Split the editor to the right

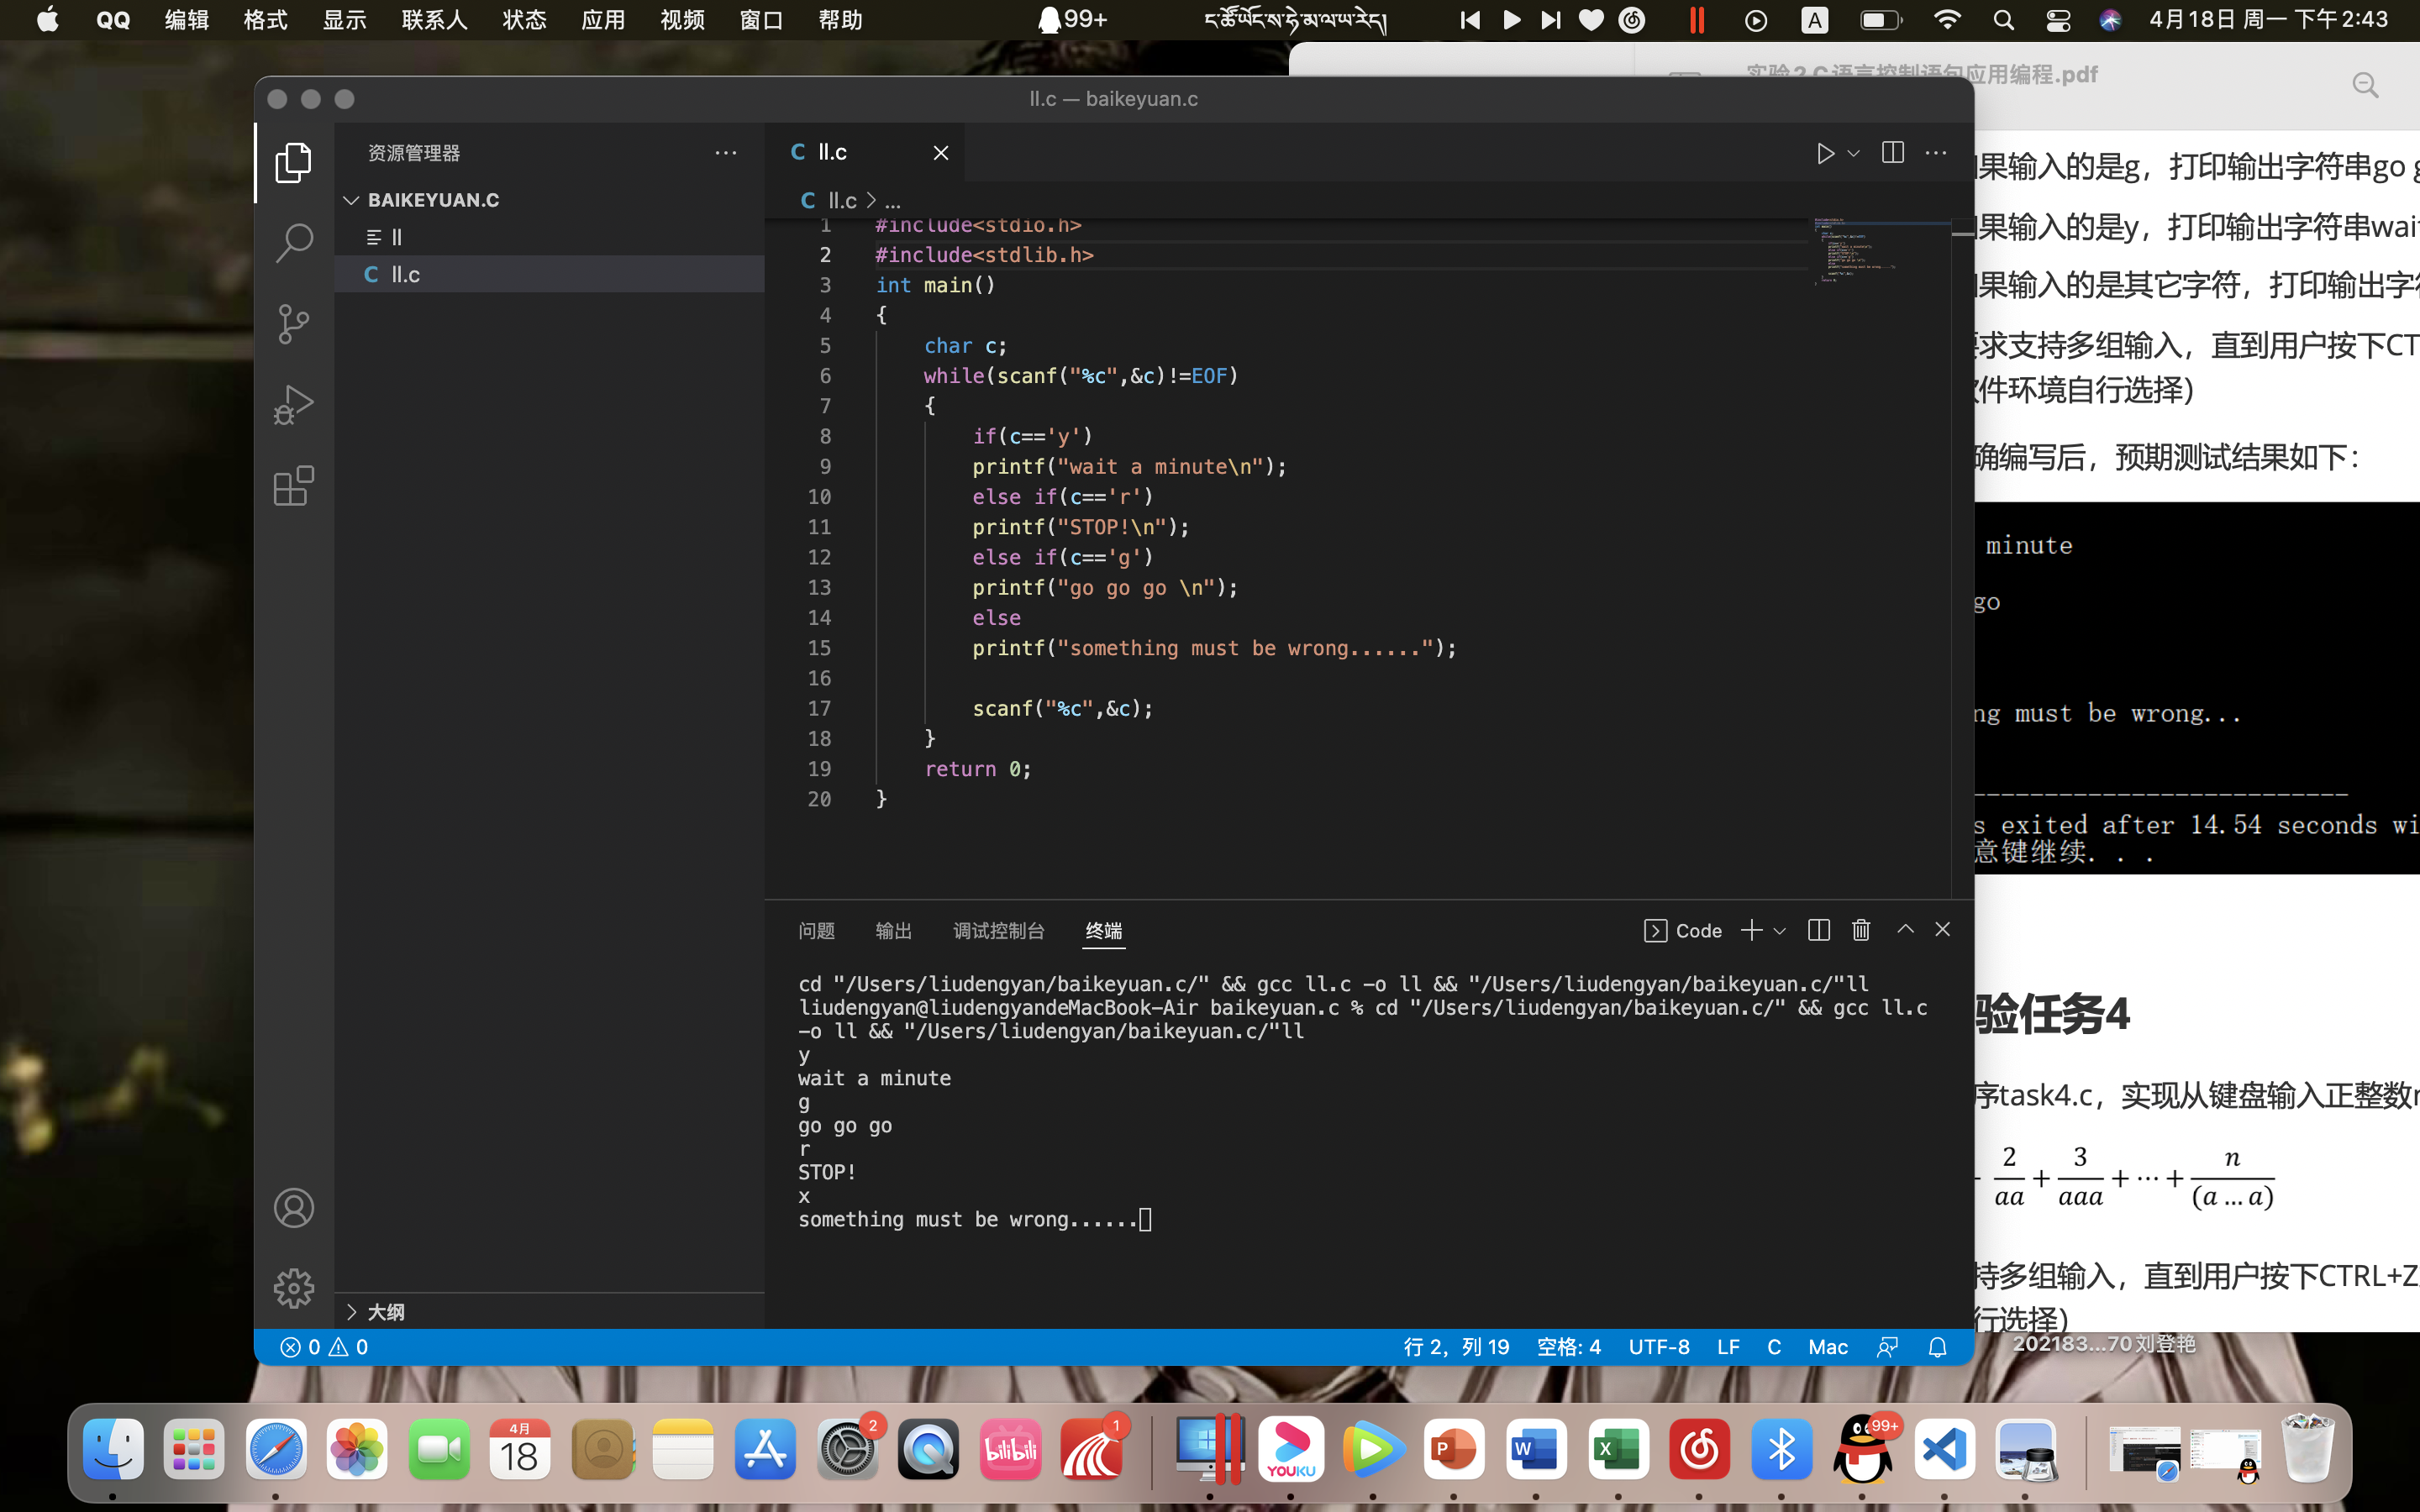point(1892,153)
